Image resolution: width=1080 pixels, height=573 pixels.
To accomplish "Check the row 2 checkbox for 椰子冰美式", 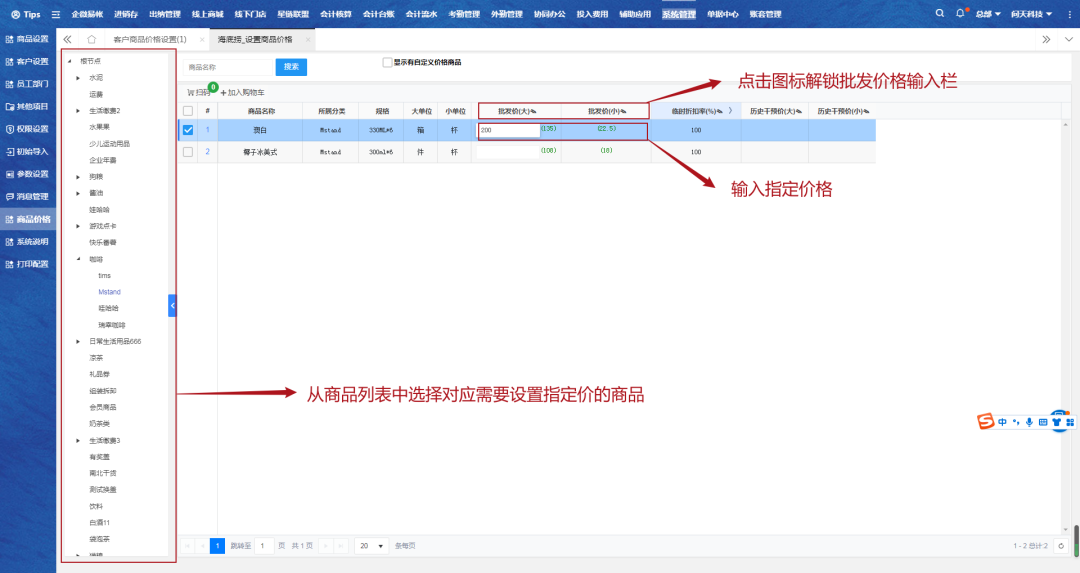I will tap(187, 152).
